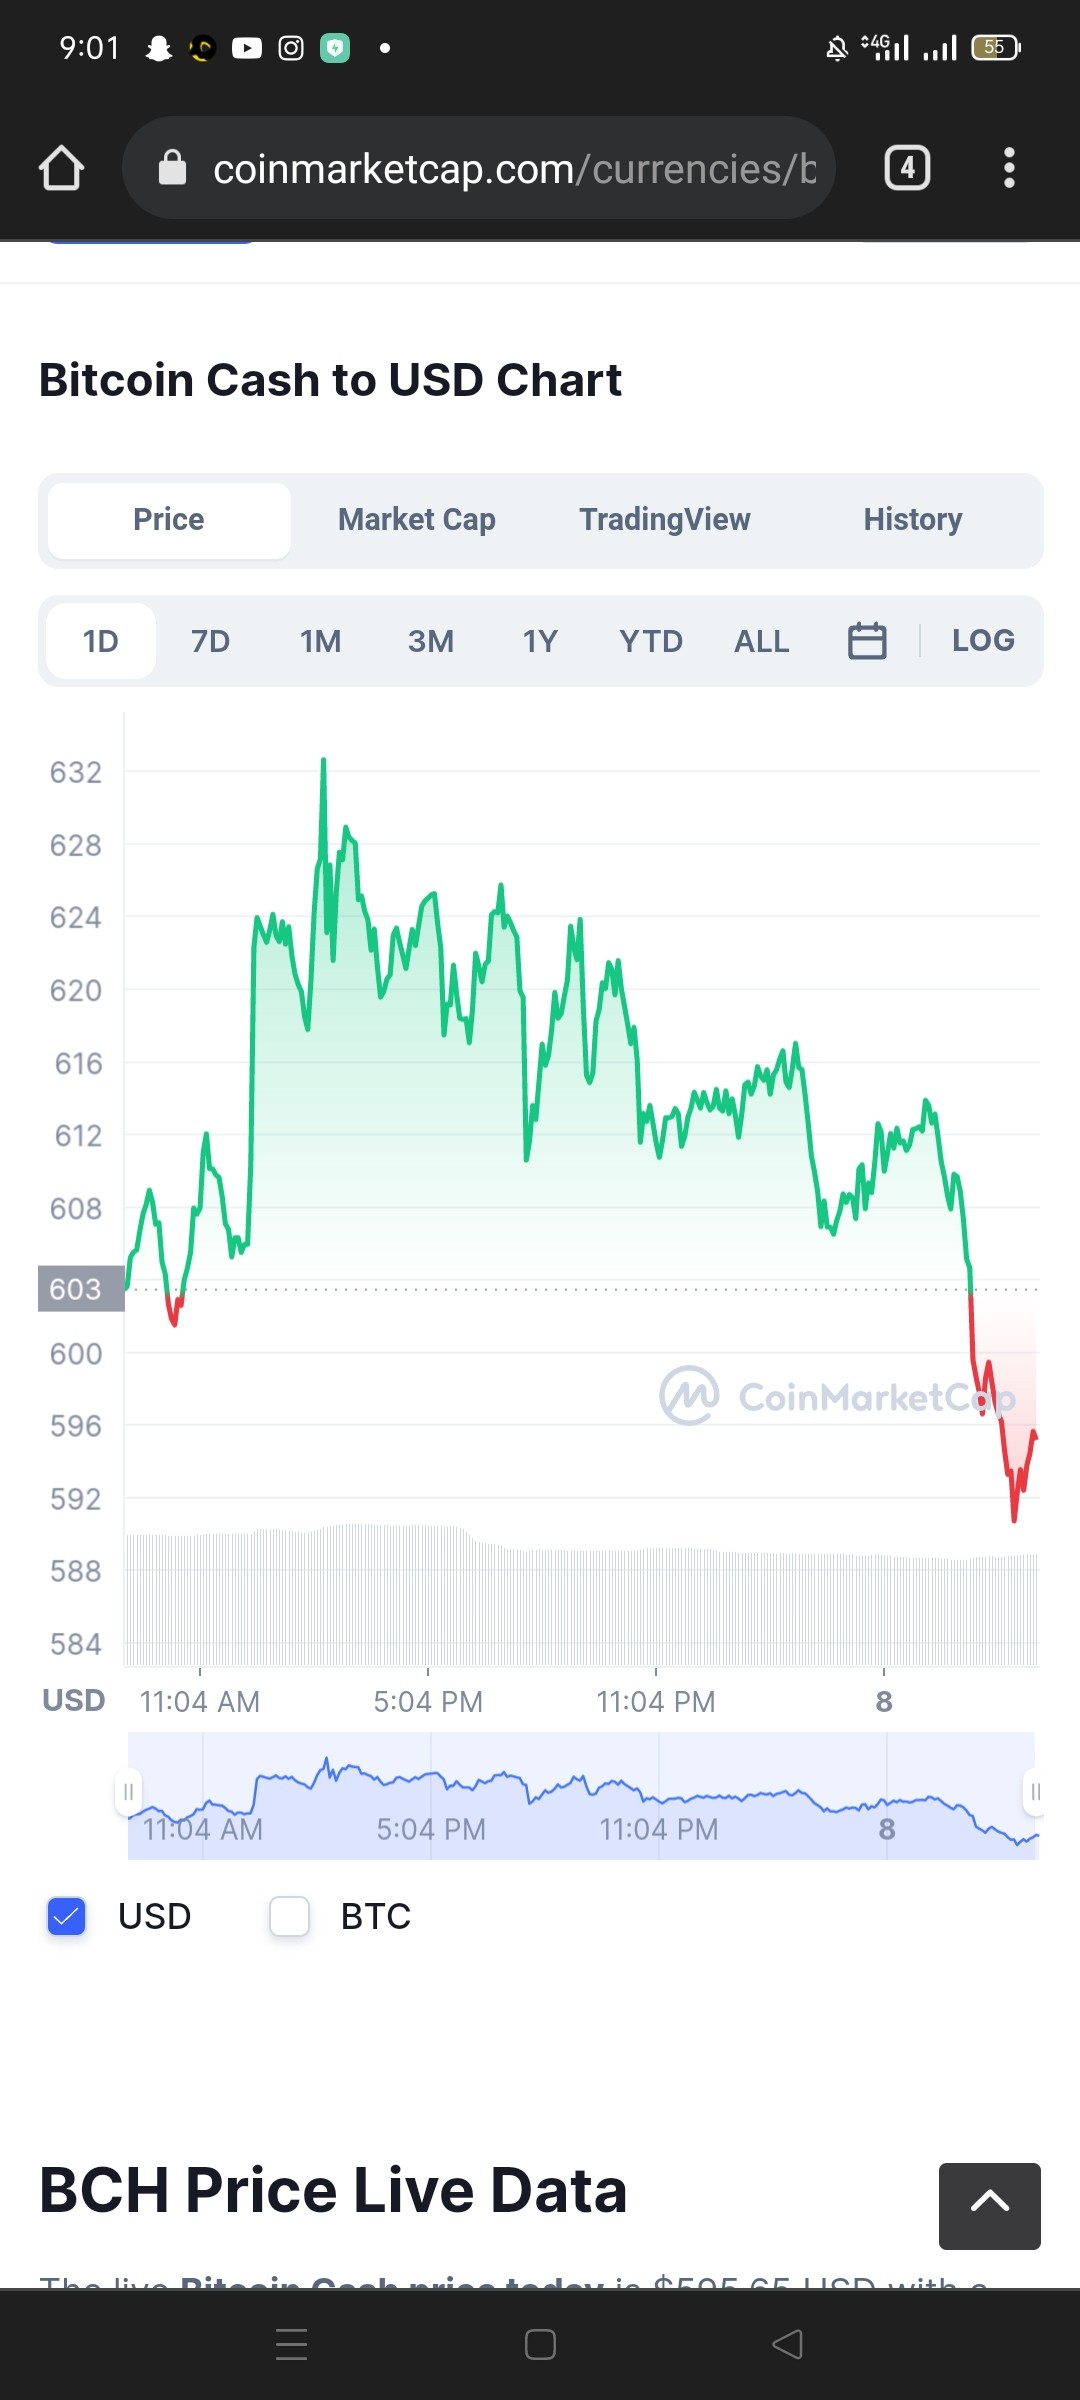Select the YTD time range

[x=651, y=641]
